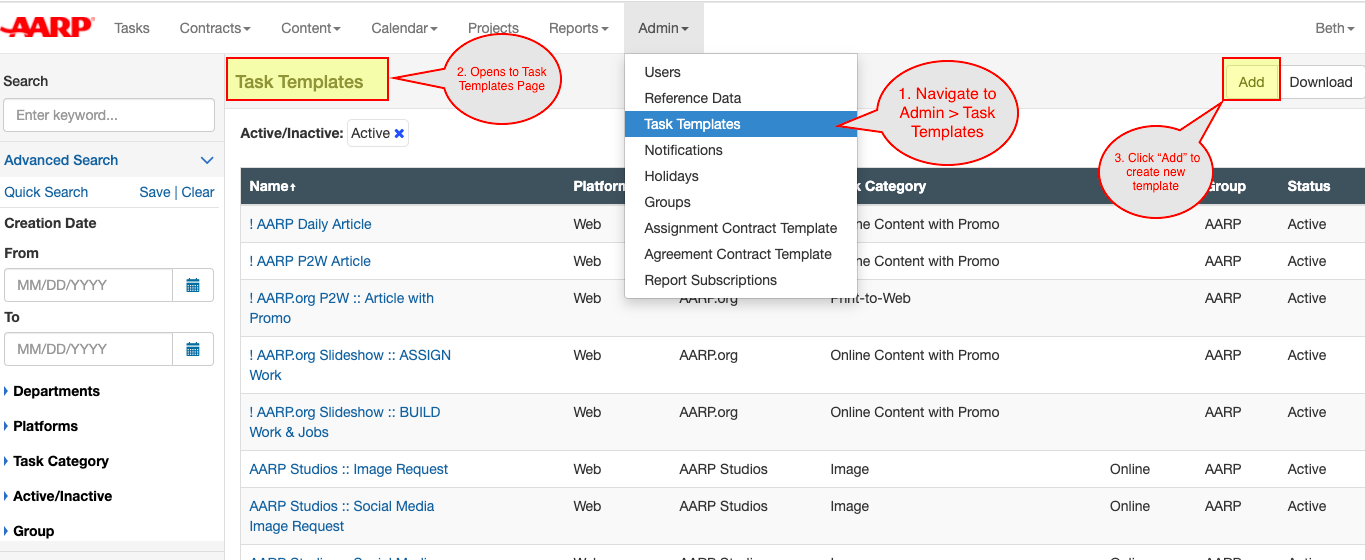Go to the Projects page
1365x560 pixels.
(x=493, y=28)
